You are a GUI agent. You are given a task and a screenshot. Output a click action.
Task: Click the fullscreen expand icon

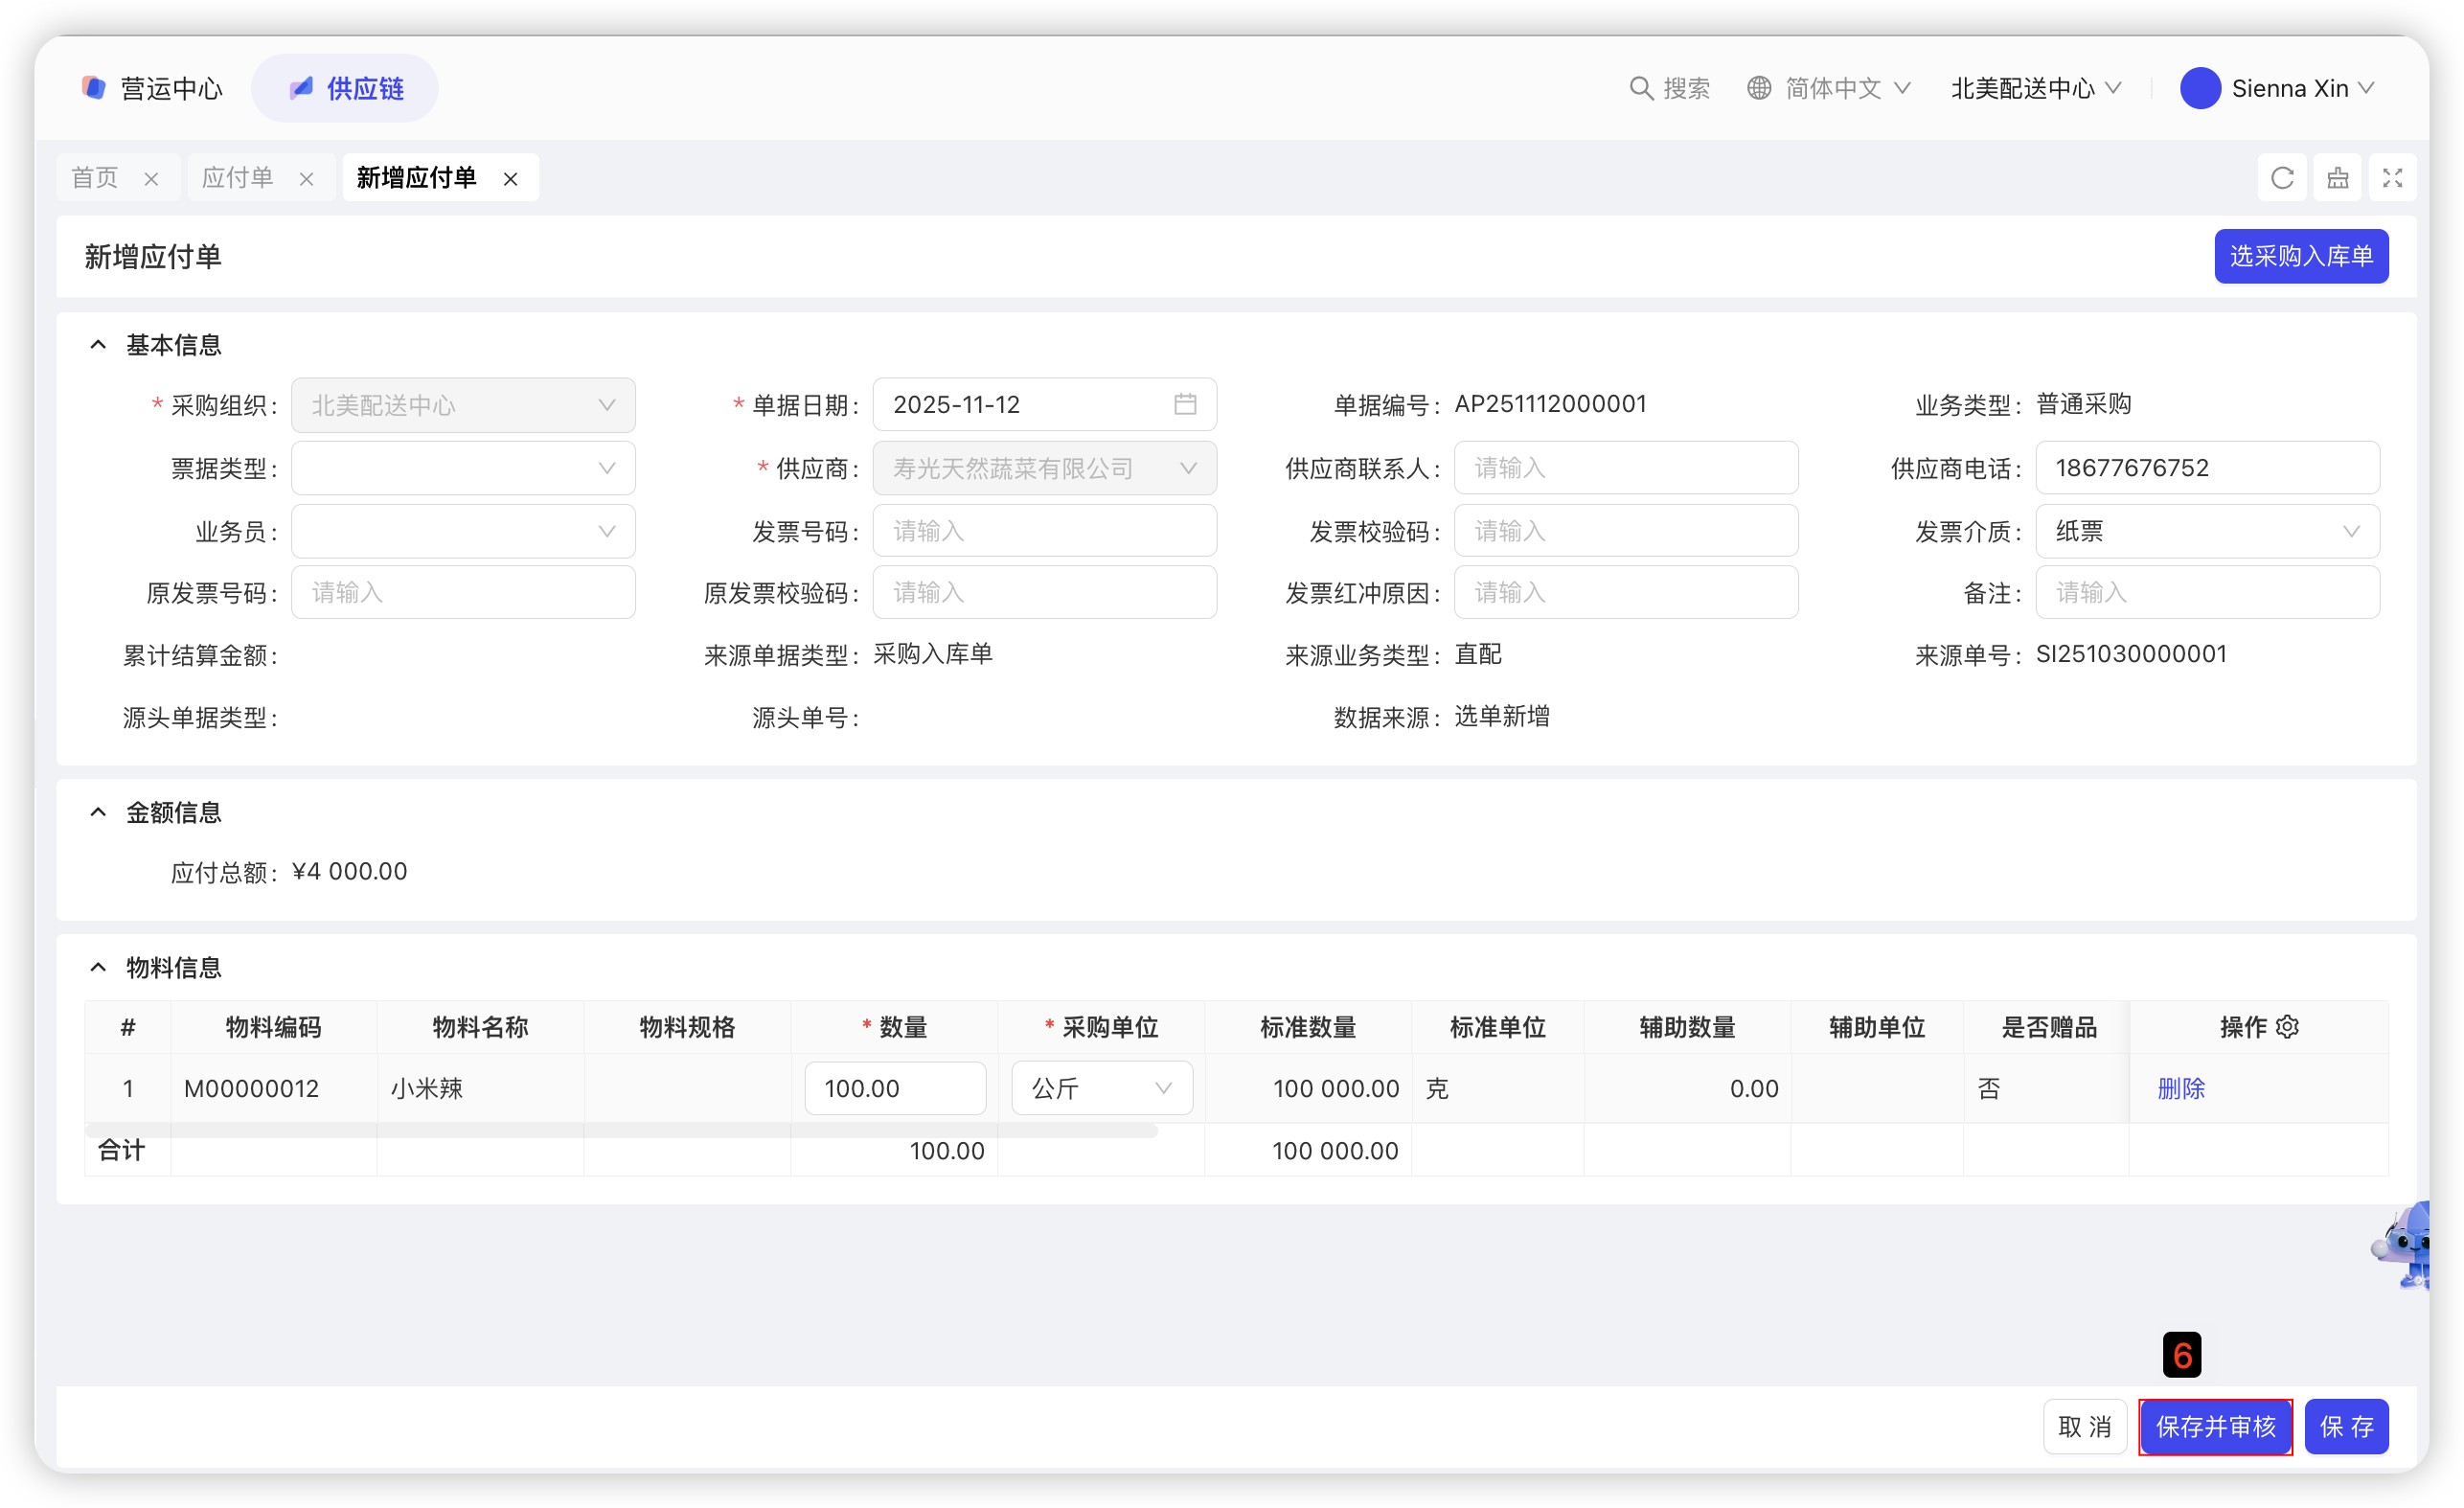tap(2392, 178)
